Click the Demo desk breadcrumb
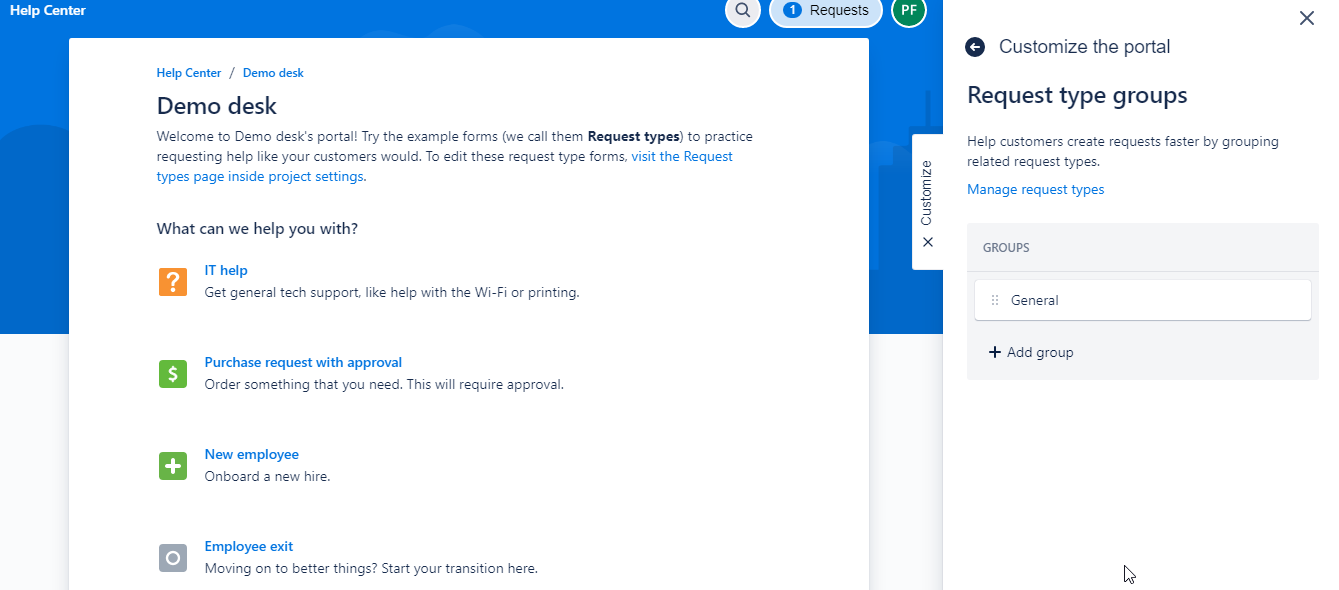The image size is (1339, 590). click(273, 72)
